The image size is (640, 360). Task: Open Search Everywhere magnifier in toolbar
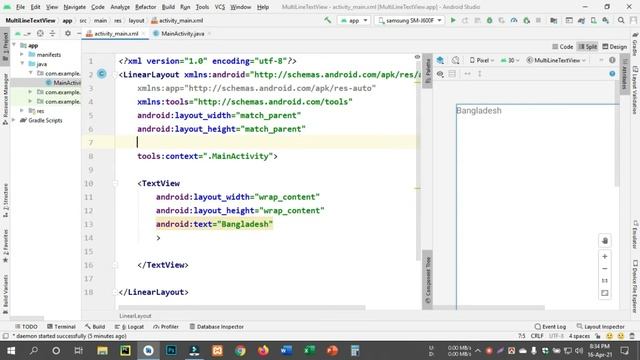pos(621,20)
